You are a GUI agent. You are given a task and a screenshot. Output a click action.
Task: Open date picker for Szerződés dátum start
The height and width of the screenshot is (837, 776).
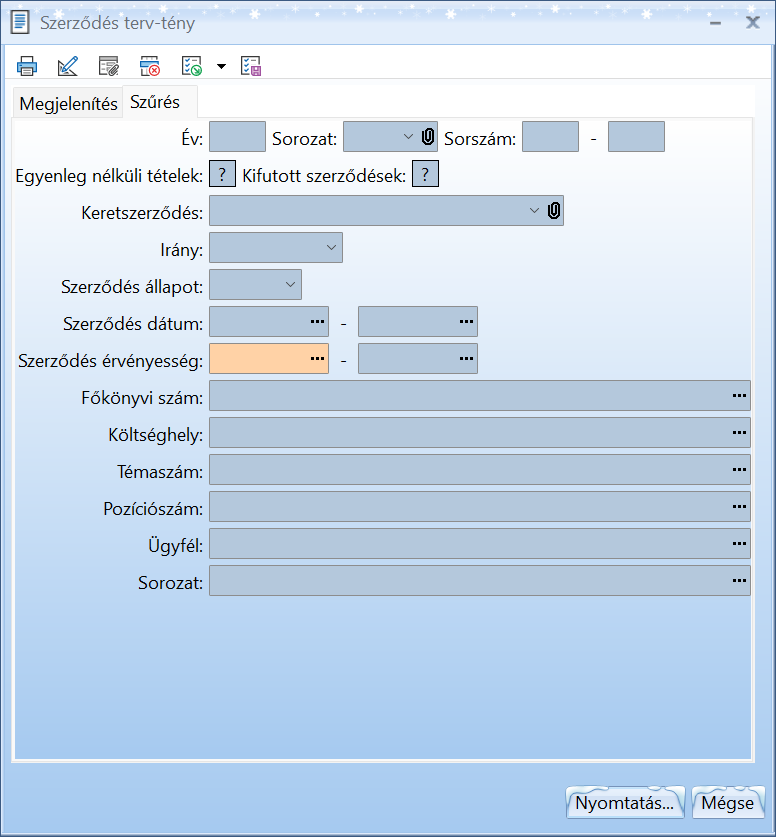(x=318, y=321)
